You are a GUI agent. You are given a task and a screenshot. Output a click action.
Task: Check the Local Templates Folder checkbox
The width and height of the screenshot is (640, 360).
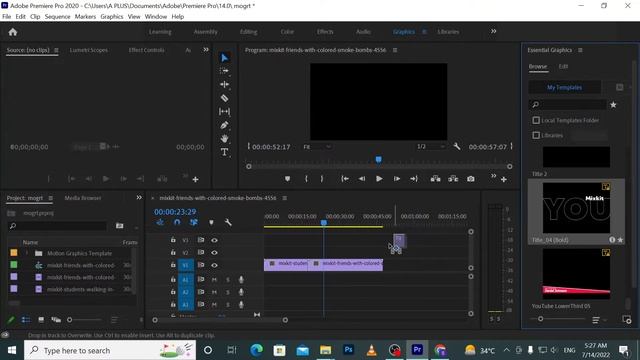(536, 120)
